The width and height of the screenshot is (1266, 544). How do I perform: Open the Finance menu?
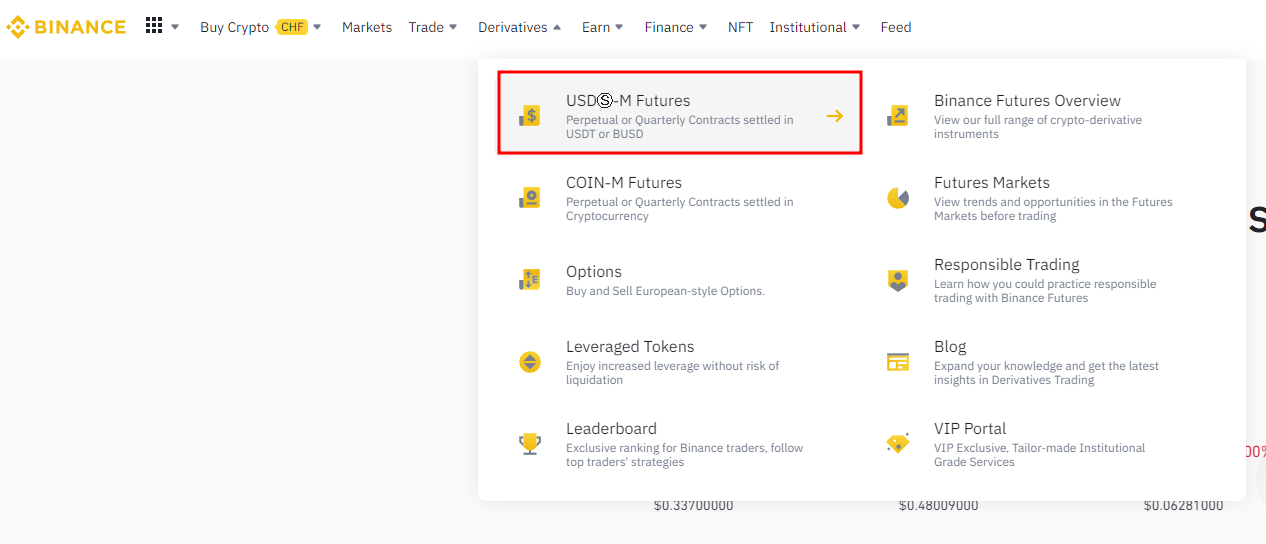(x=669, y=27)
